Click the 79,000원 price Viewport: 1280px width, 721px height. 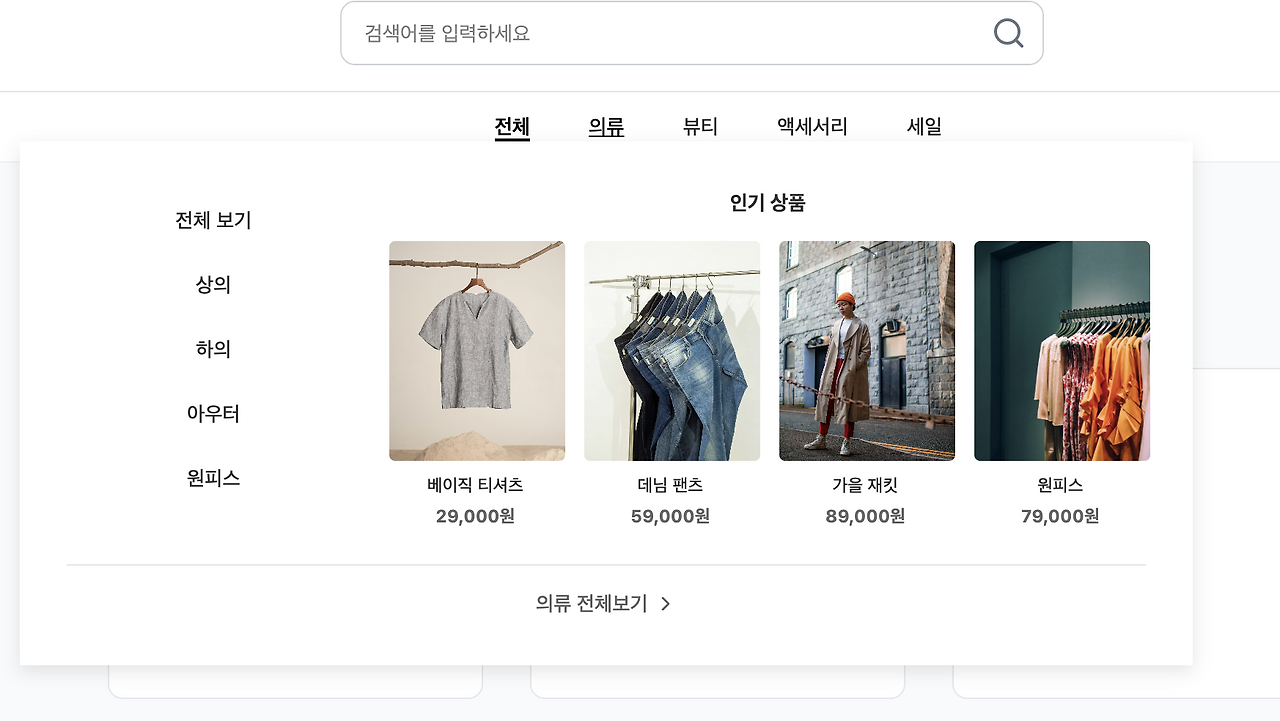(x=1060, y=516)
